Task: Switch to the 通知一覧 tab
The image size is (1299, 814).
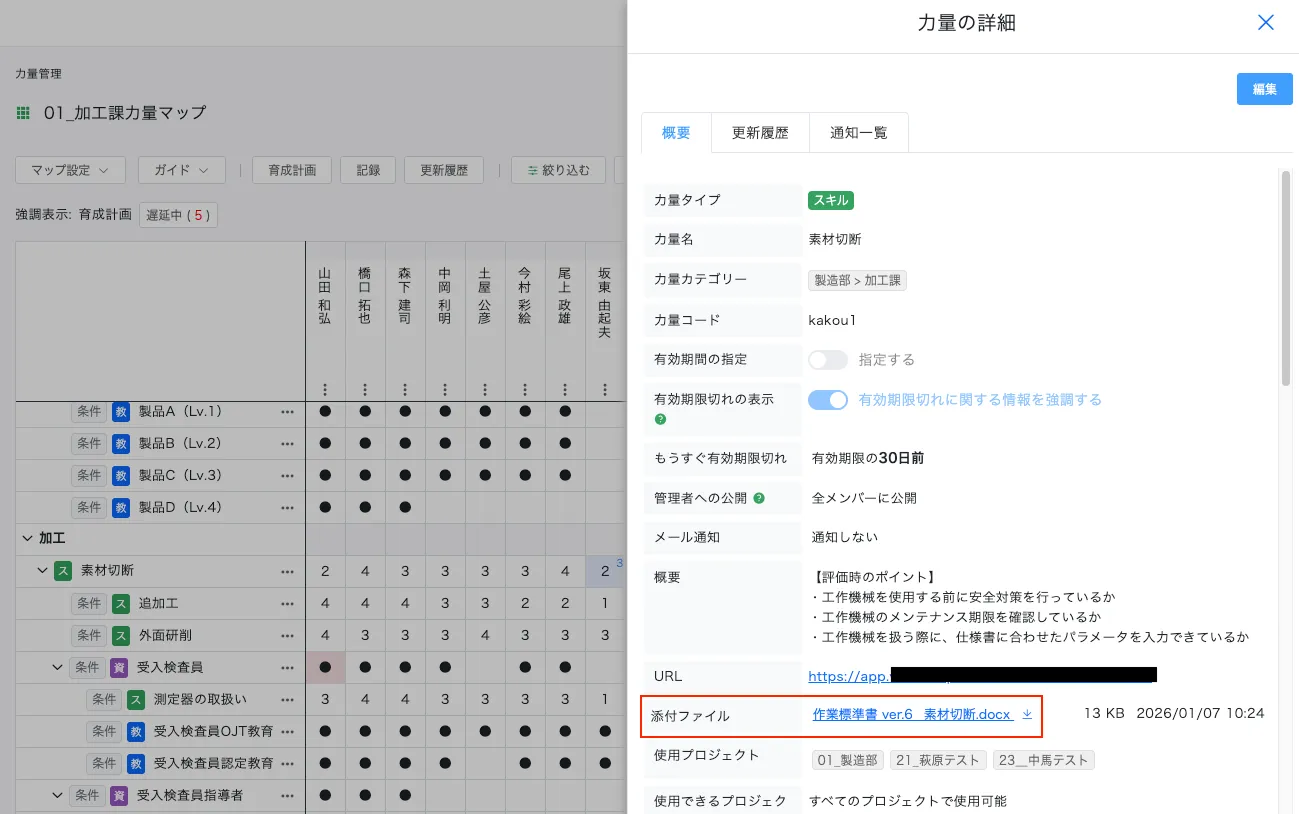Action: tap(858, 132)
